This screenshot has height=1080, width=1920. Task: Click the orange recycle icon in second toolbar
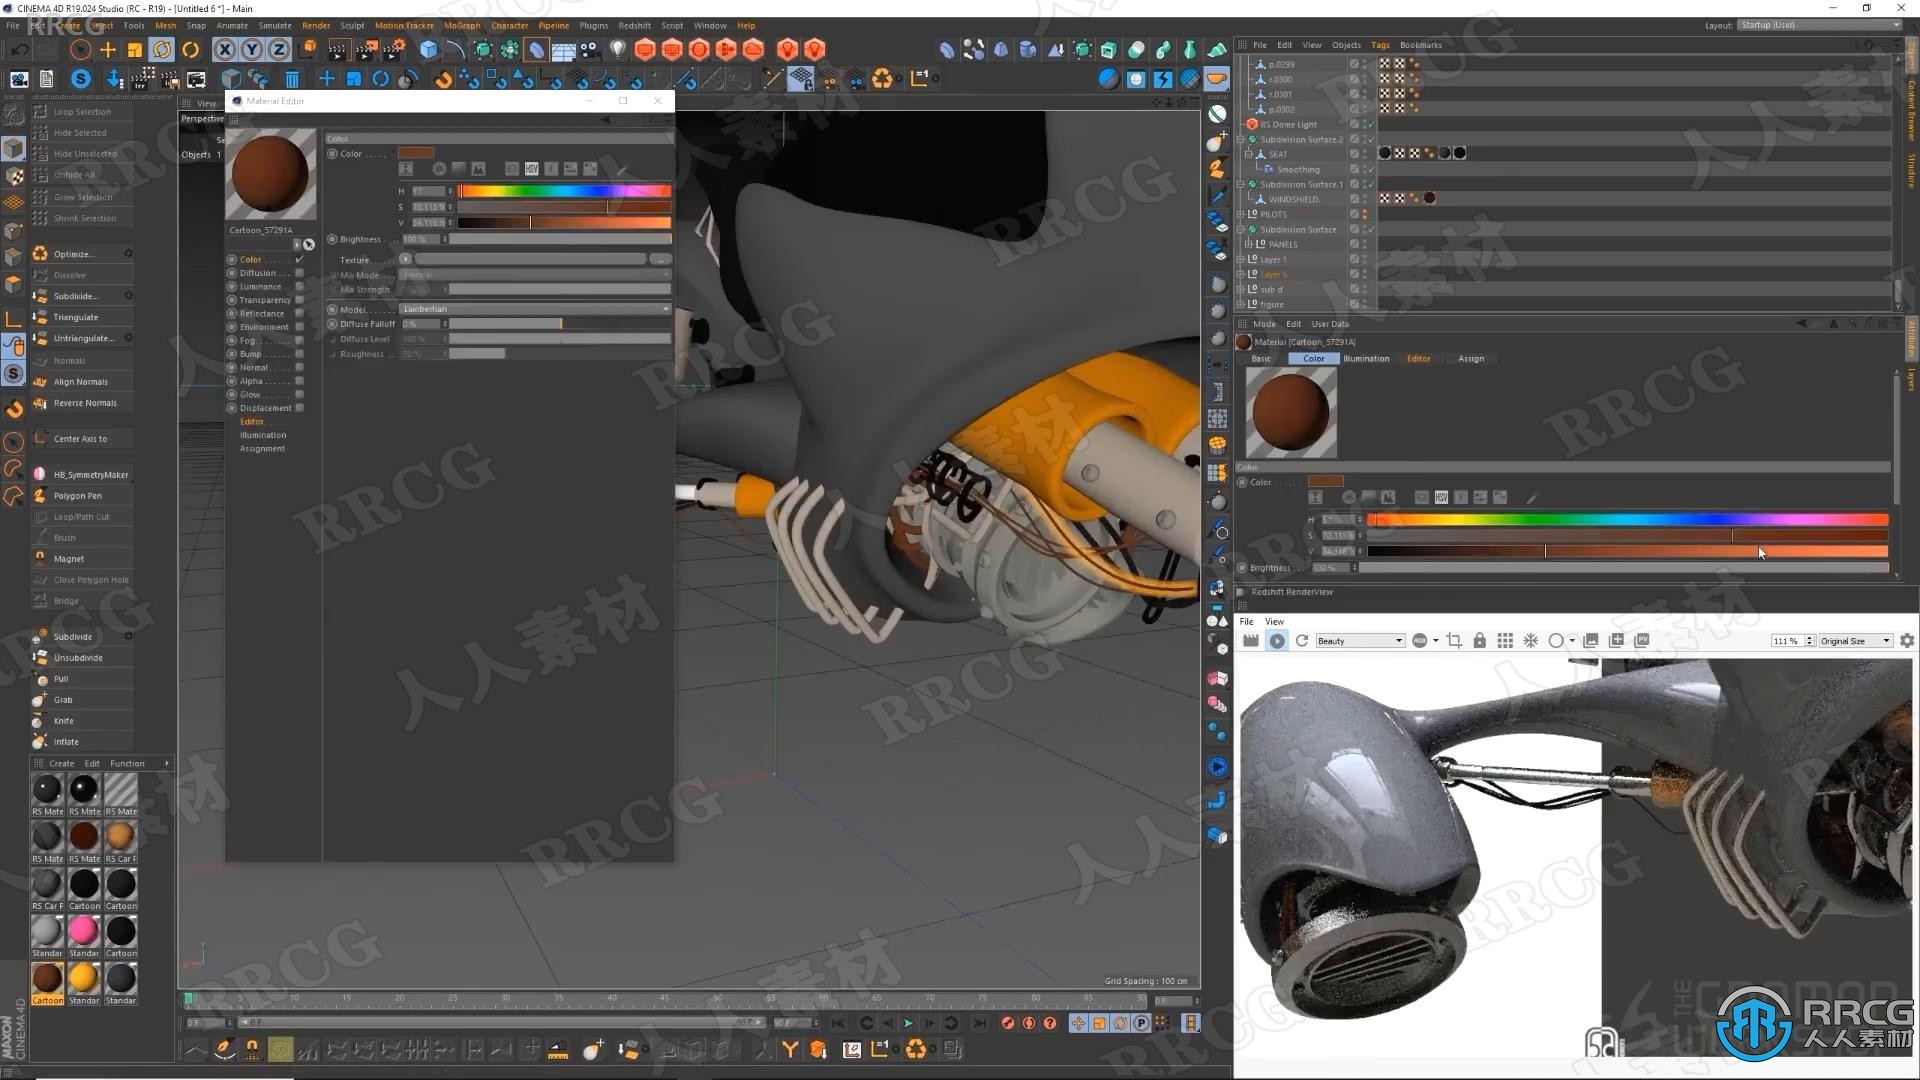pyautogui.click(x=882, y=79)
